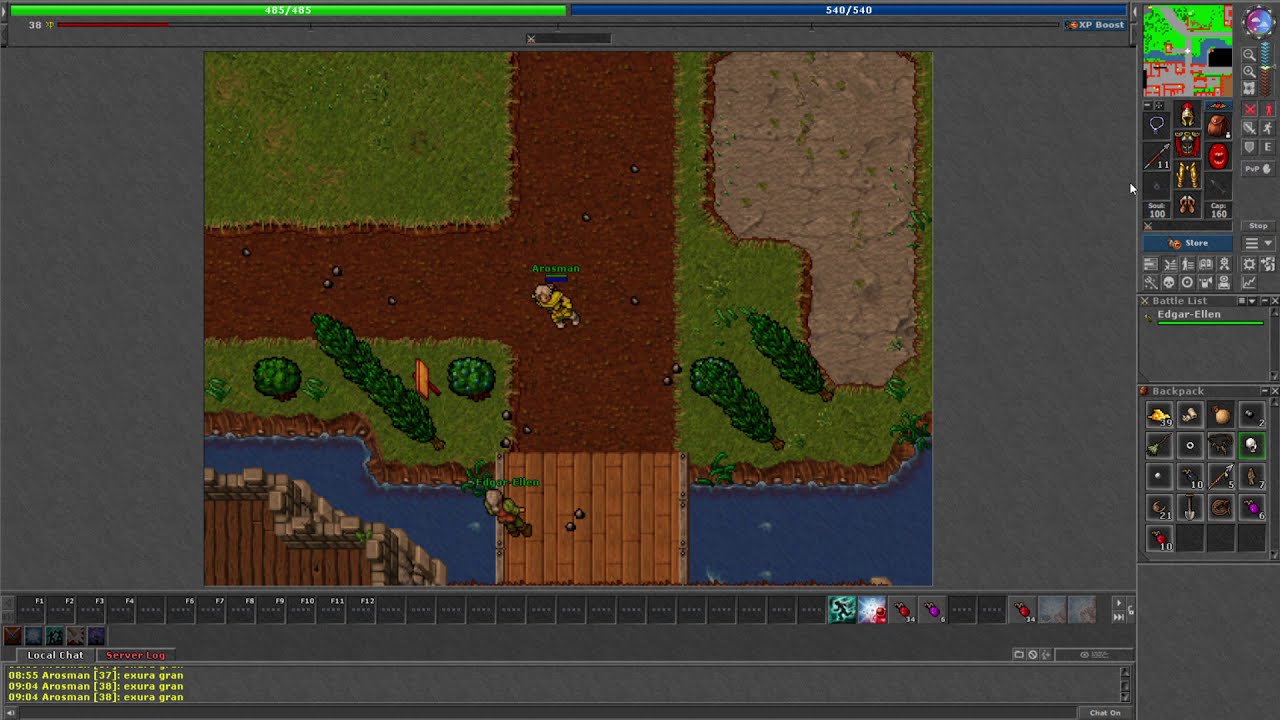Image resolution: width=1280 pixels, height=720 pixels.
Task: Advance action bar with right arrow
Action: tap(1118, 603)
